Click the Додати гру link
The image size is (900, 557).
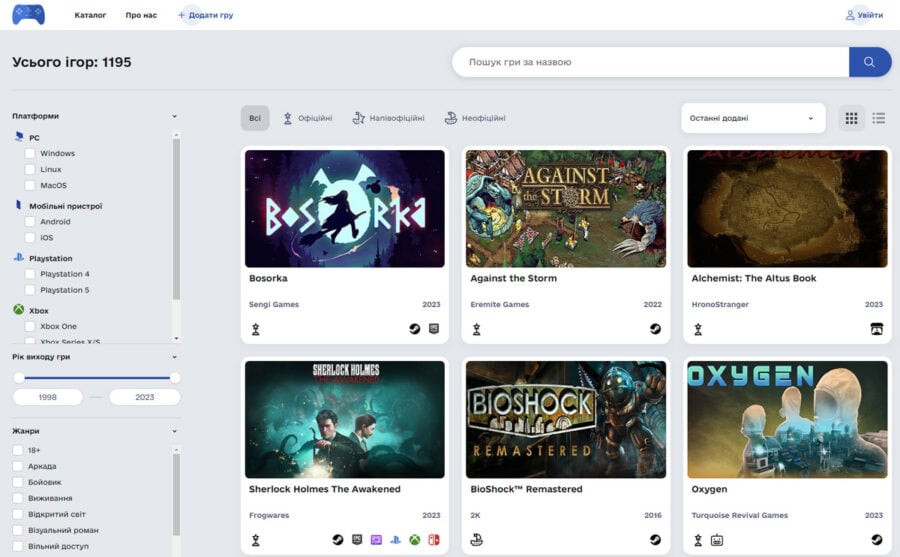(205, 15)
